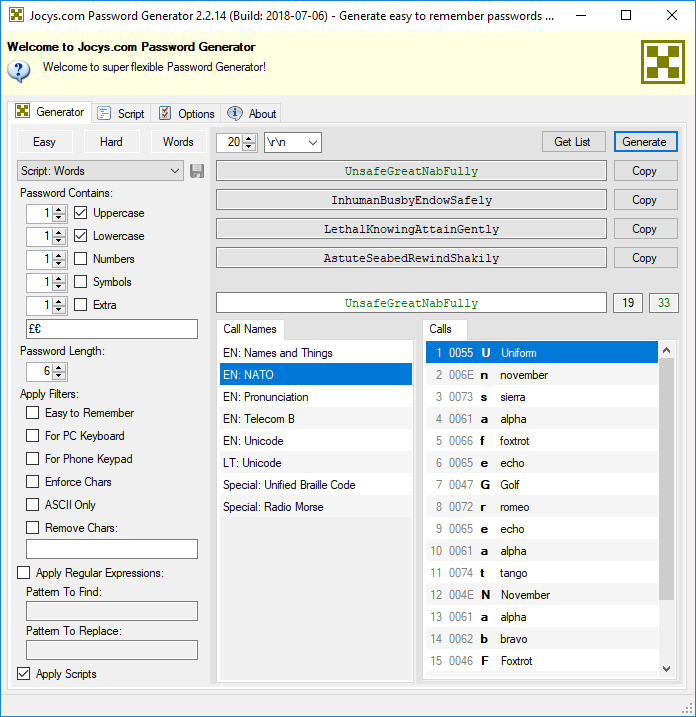Image resolution: width=696 pixels, height=717 pixels.
Task: Increase the password count of 20
Action: point(249,138)
